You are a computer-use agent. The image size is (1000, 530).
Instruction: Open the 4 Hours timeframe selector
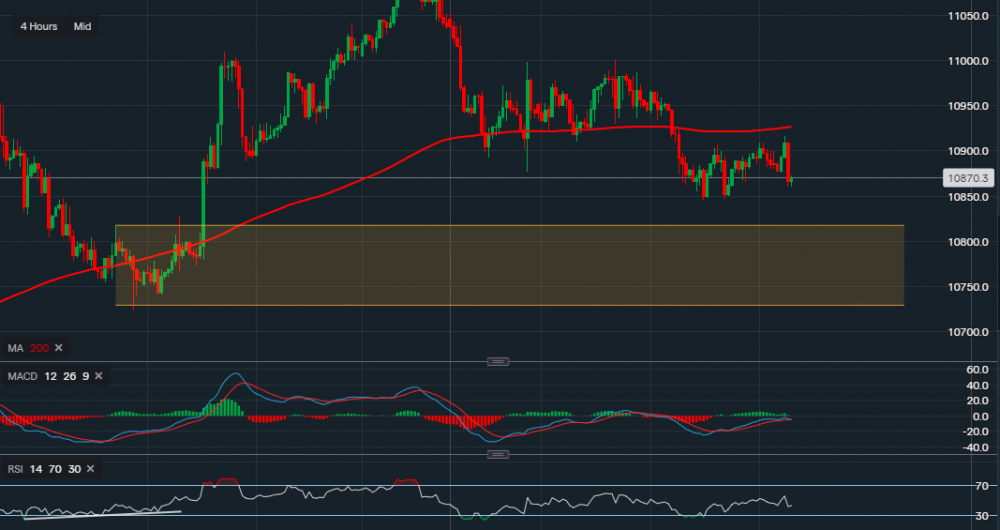pyautogui.click(x=36, y=26)
